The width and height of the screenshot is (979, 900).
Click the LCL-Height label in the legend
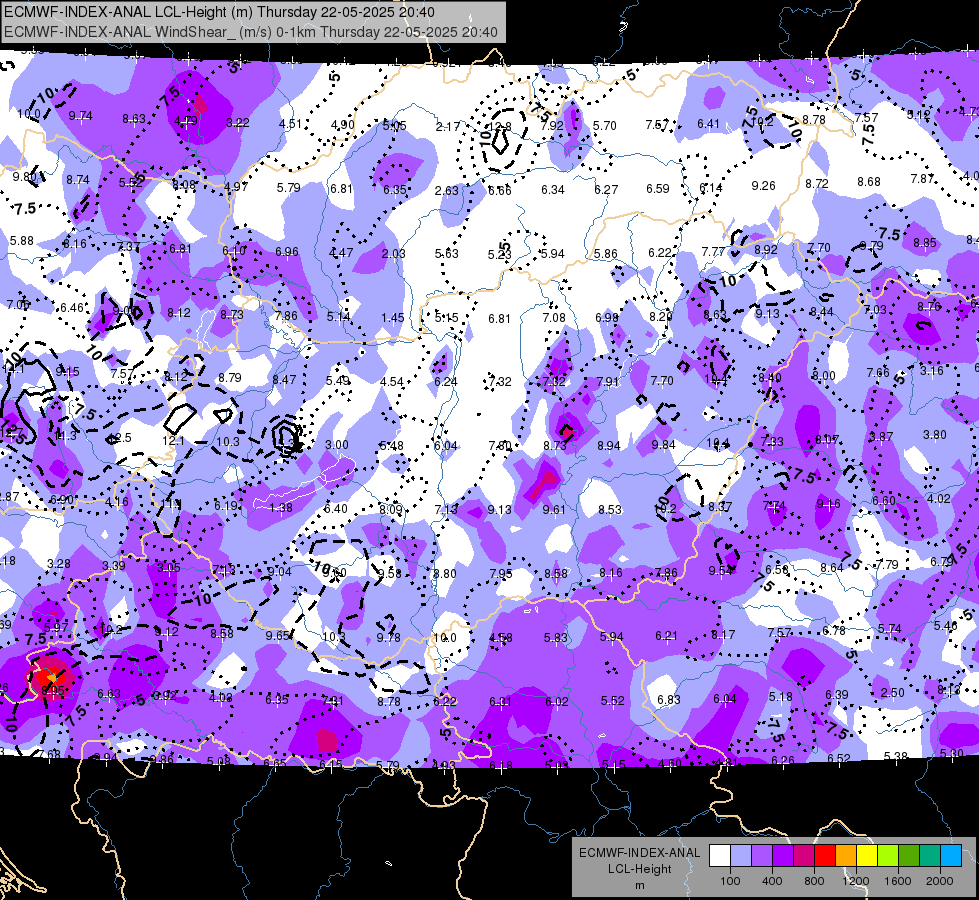click(x=639, y=869)
